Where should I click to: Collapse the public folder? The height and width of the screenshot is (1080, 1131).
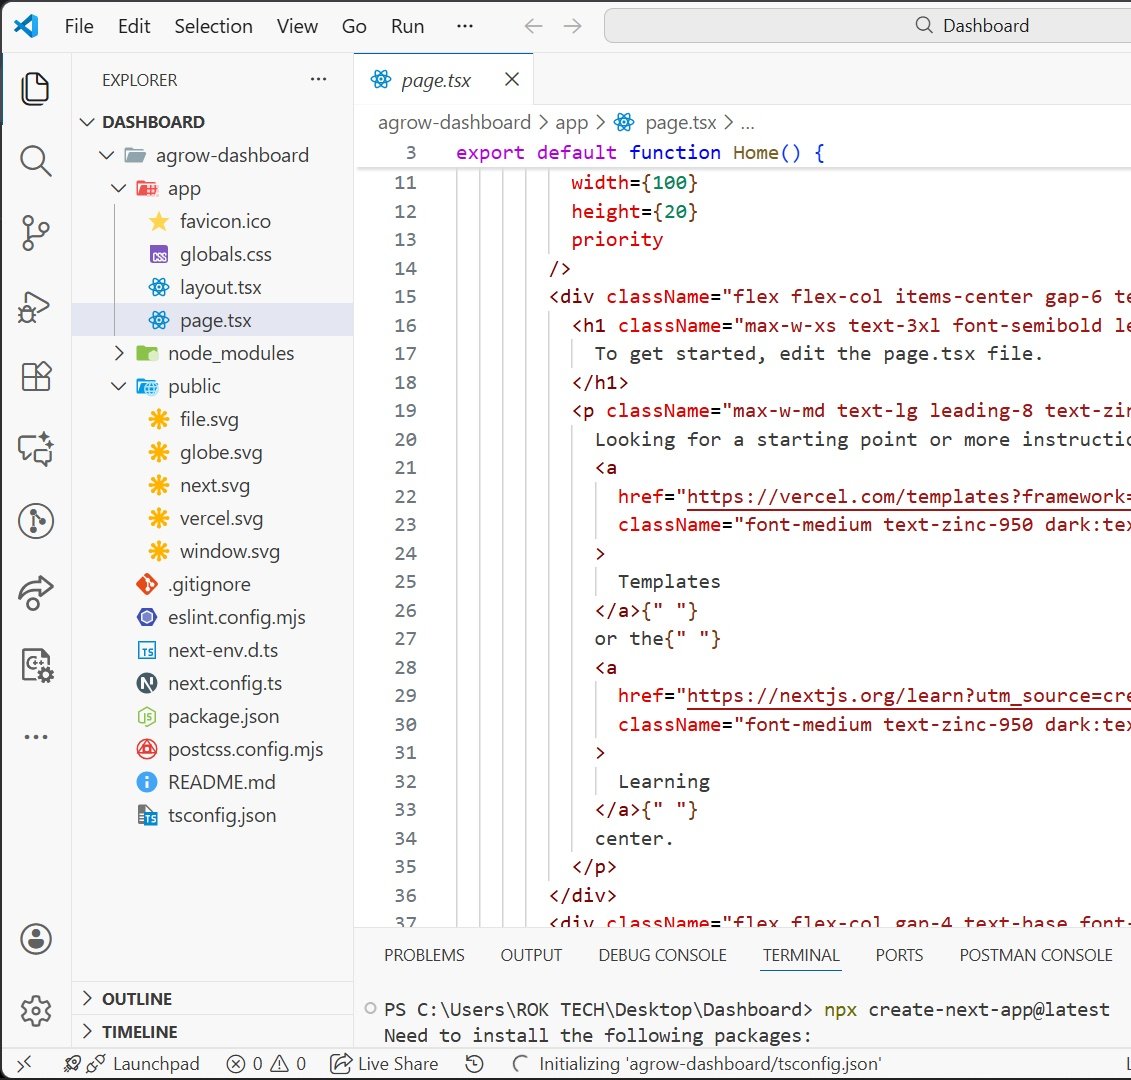tap(119, 387)
